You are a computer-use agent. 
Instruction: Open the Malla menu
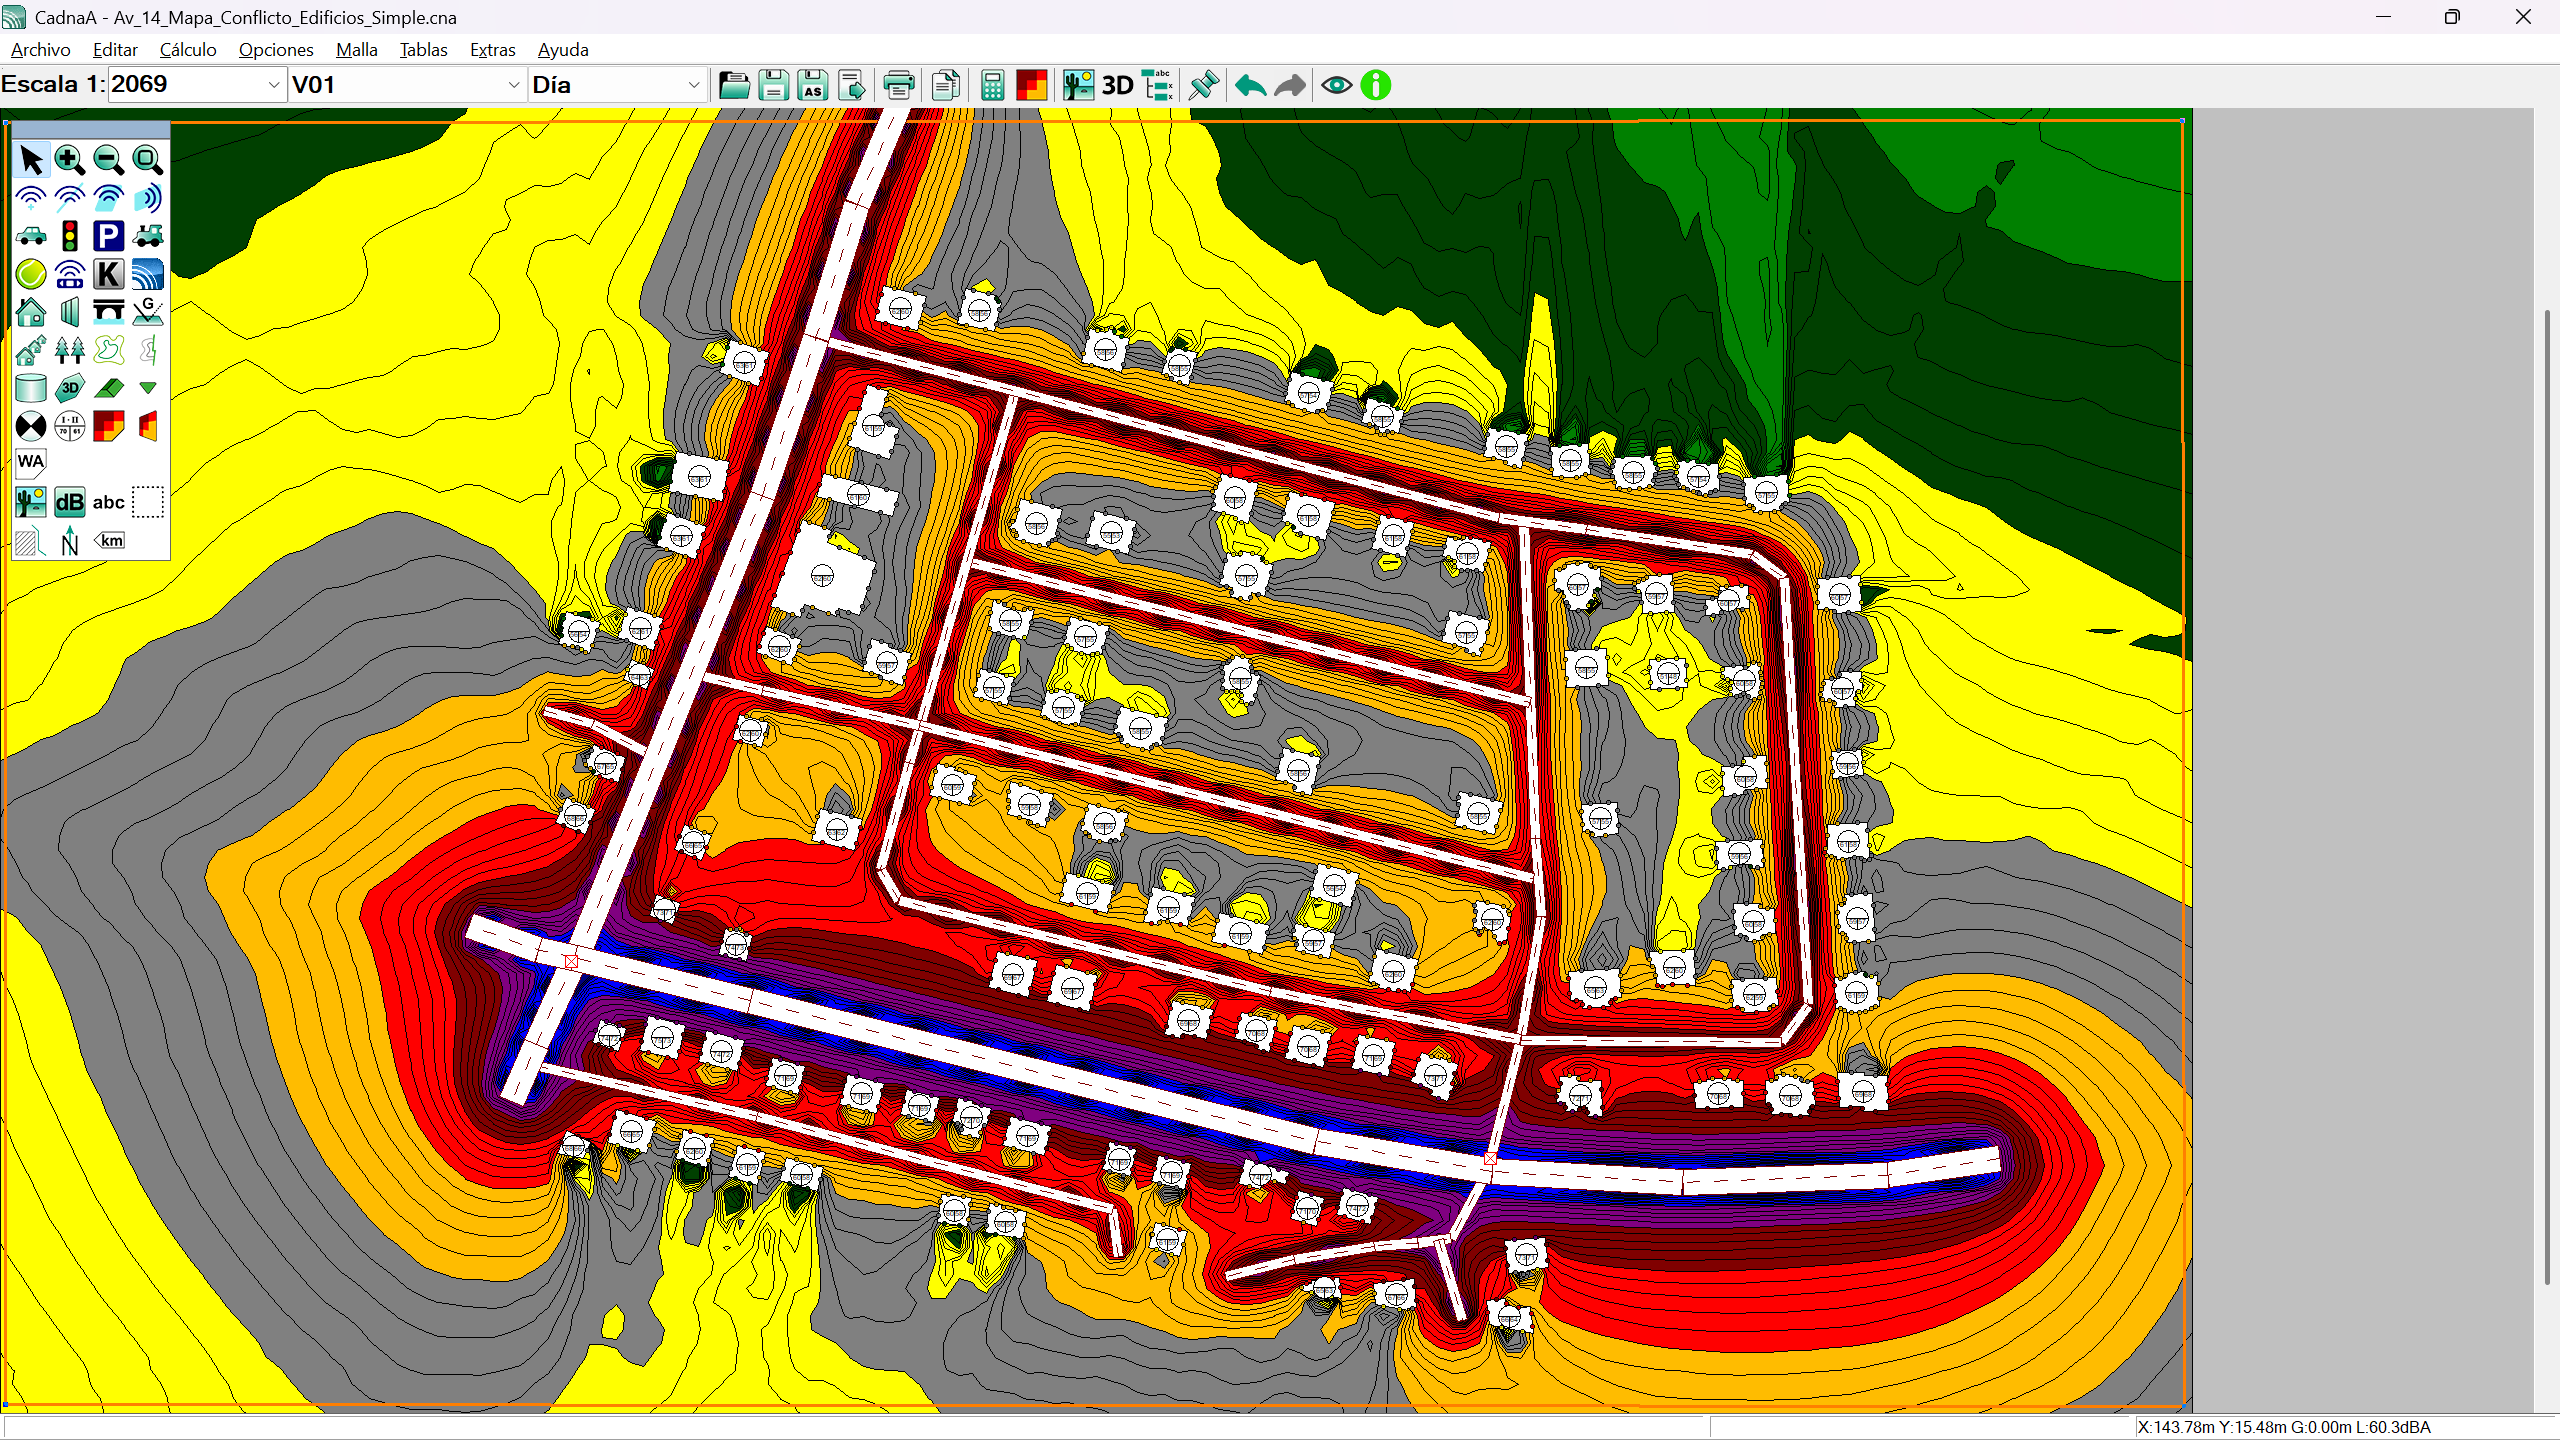[357, 50]
